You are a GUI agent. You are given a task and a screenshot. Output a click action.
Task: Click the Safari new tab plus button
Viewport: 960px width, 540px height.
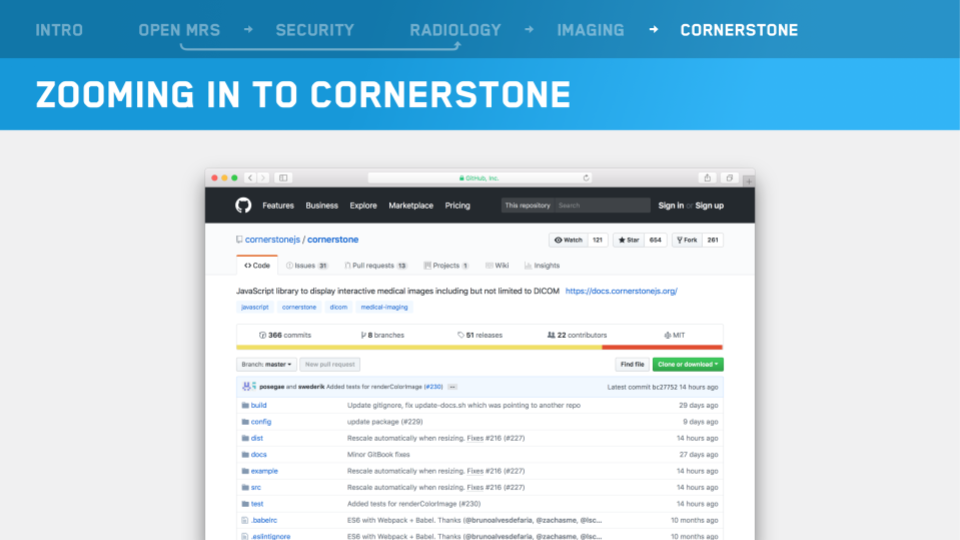[748, 180]
